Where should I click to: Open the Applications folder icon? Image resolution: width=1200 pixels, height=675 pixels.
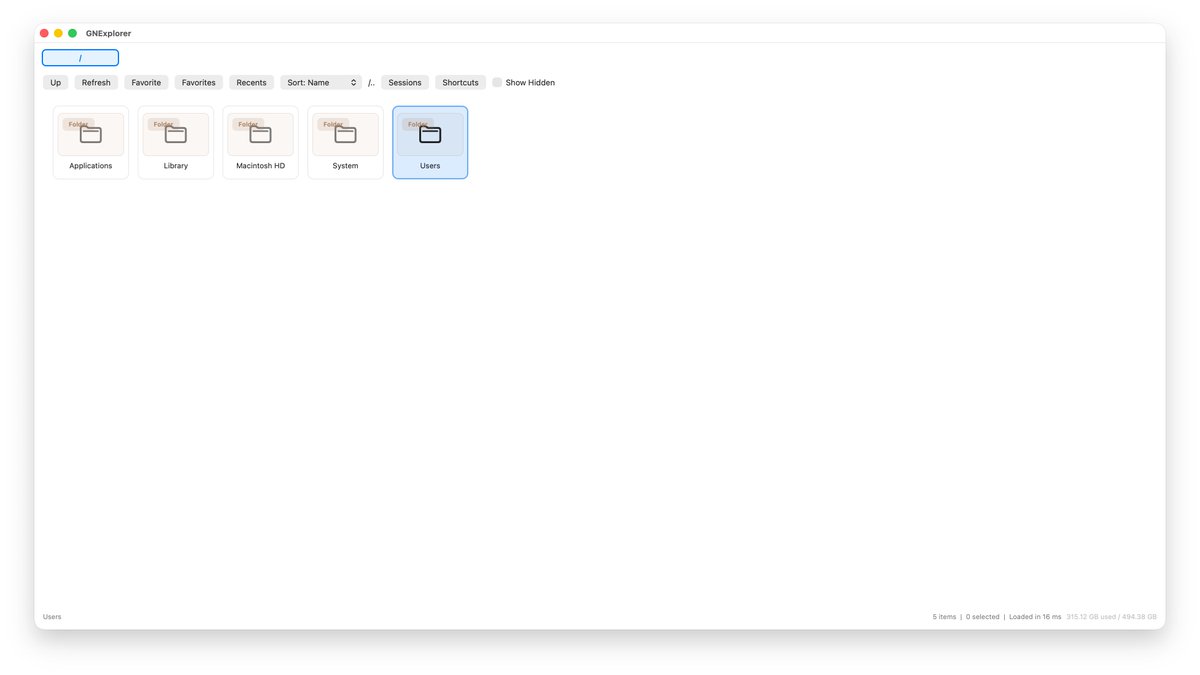tap(91, 134)
